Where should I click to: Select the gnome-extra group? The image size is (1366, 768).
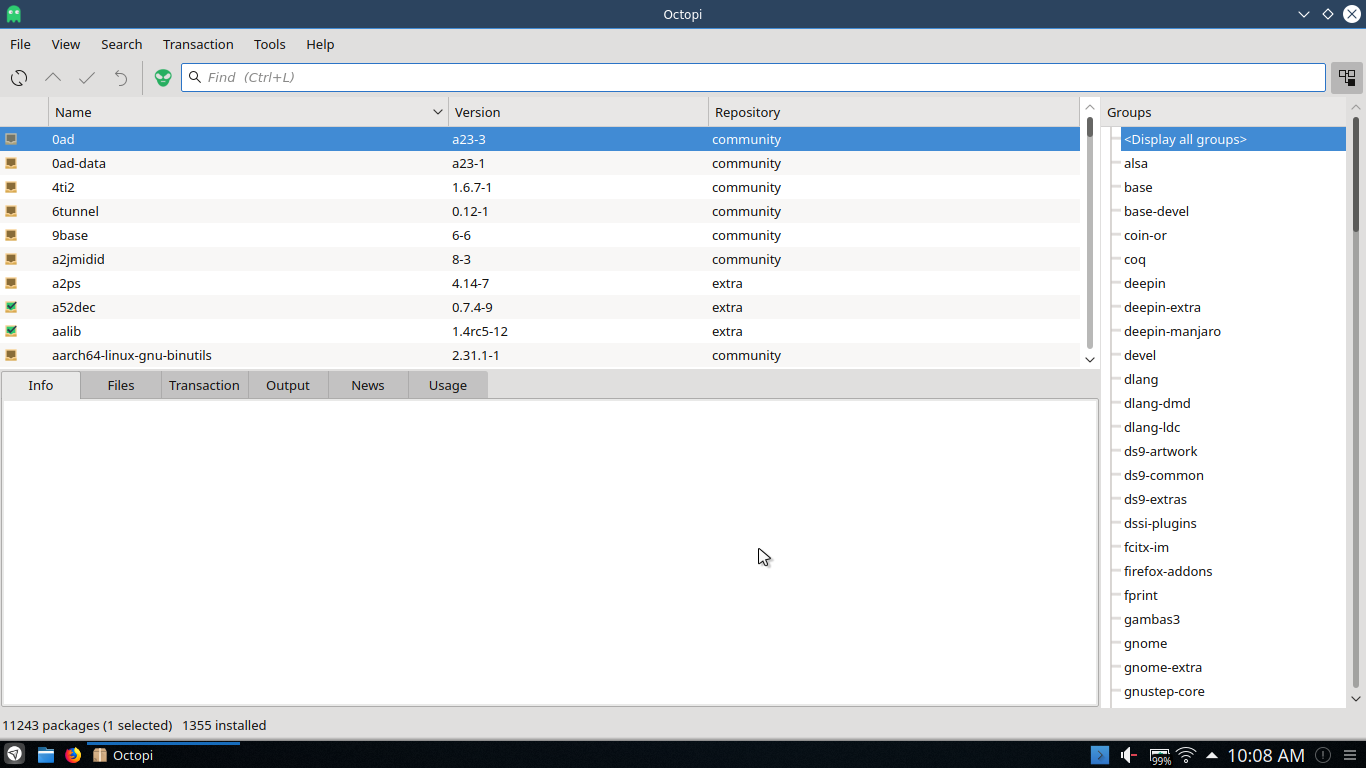tap(1163, 667)
